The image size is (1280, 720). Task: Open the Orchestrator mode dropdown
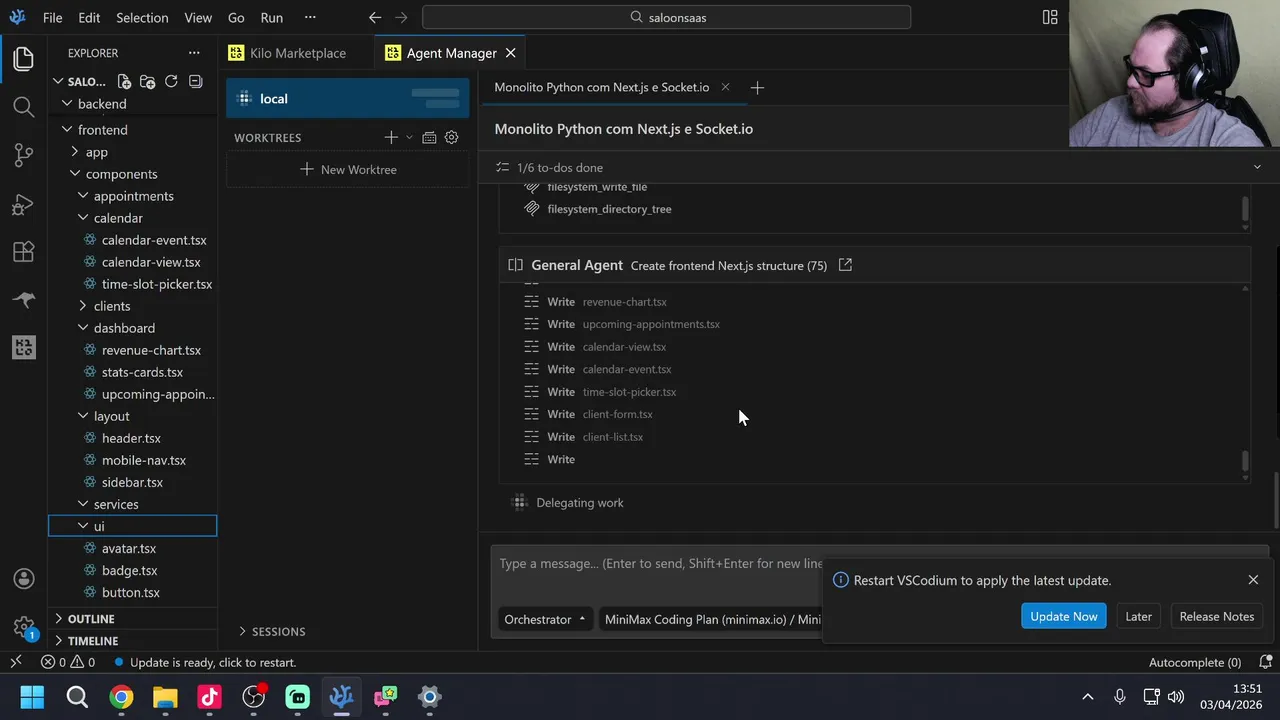pos(544,619)
